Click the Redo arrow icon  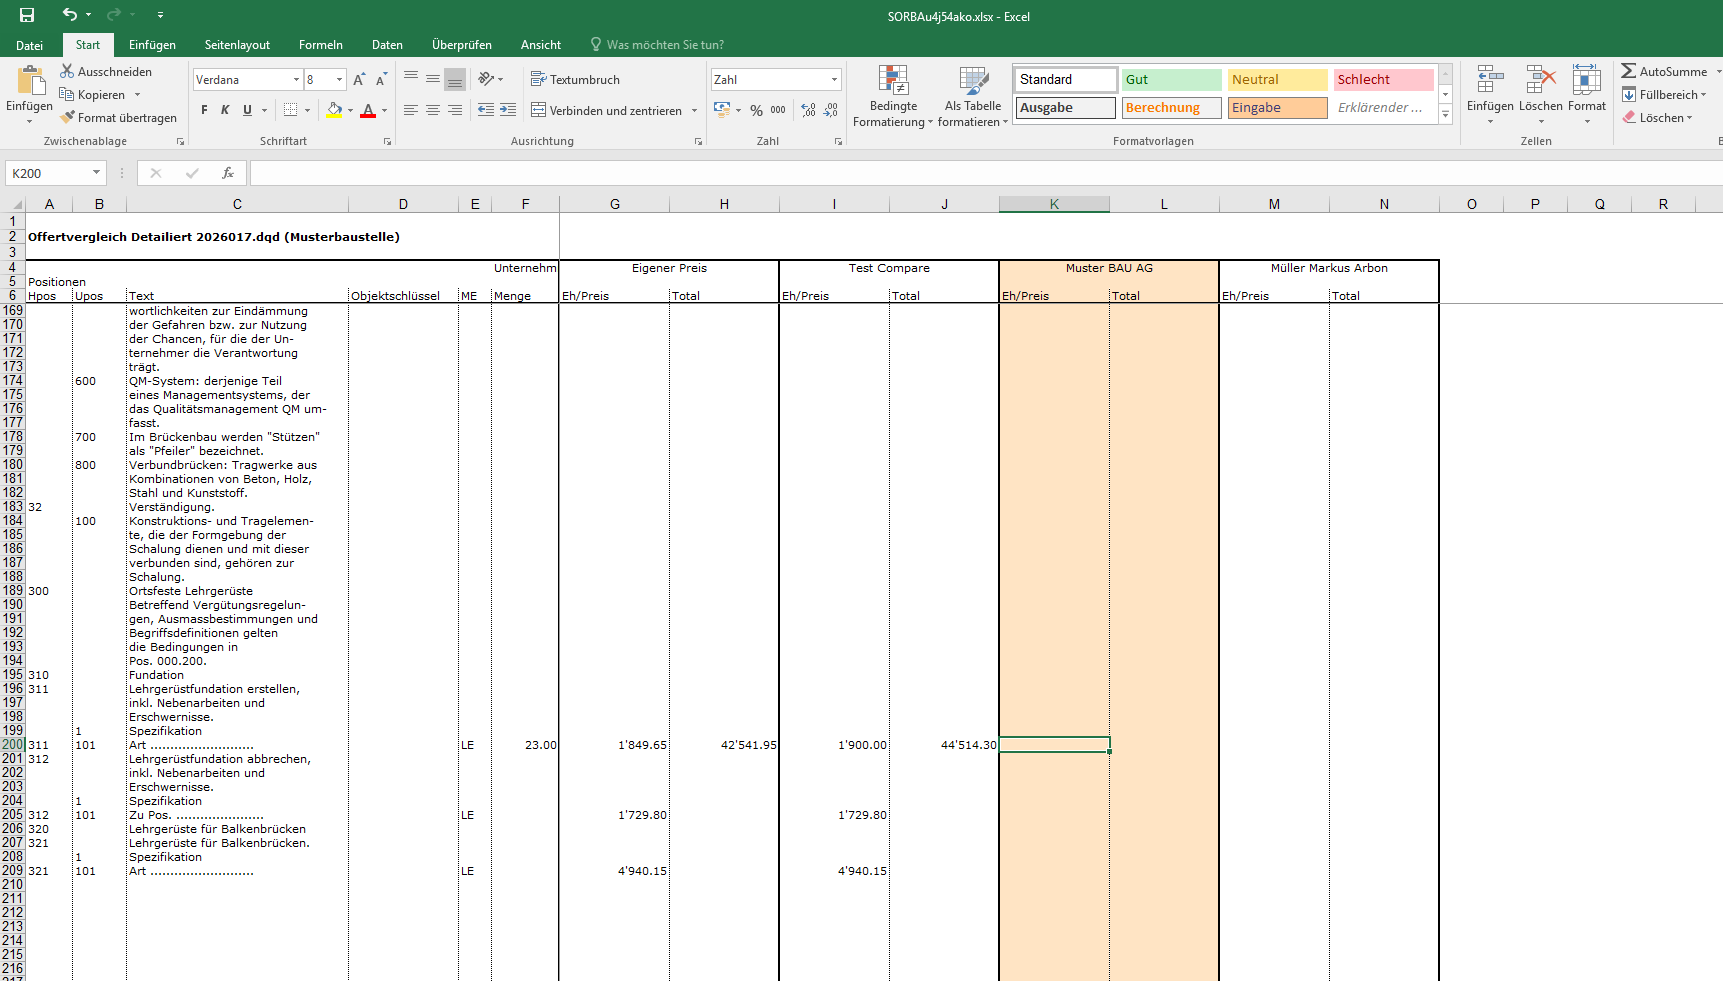[113, 15]
